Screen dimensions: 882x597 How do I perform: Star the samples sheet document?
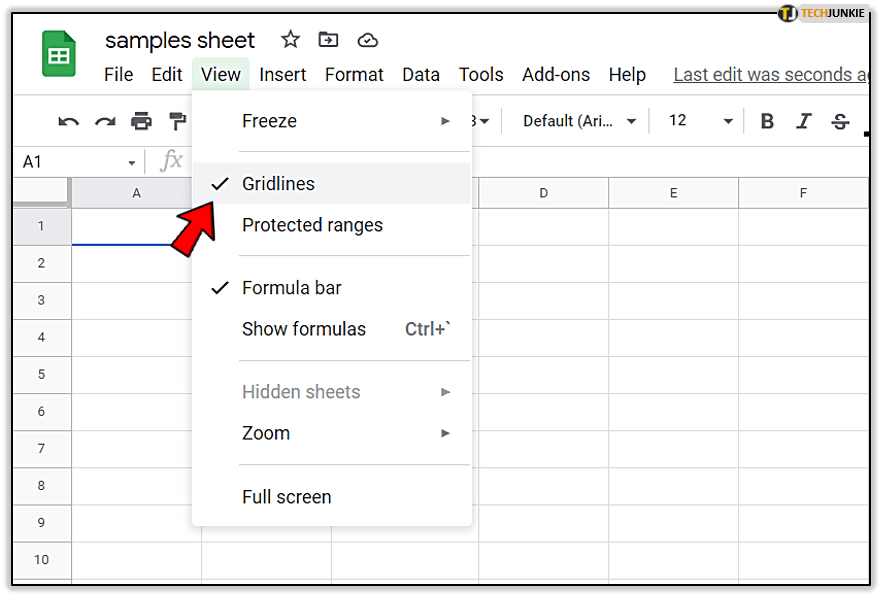(290, 40)
